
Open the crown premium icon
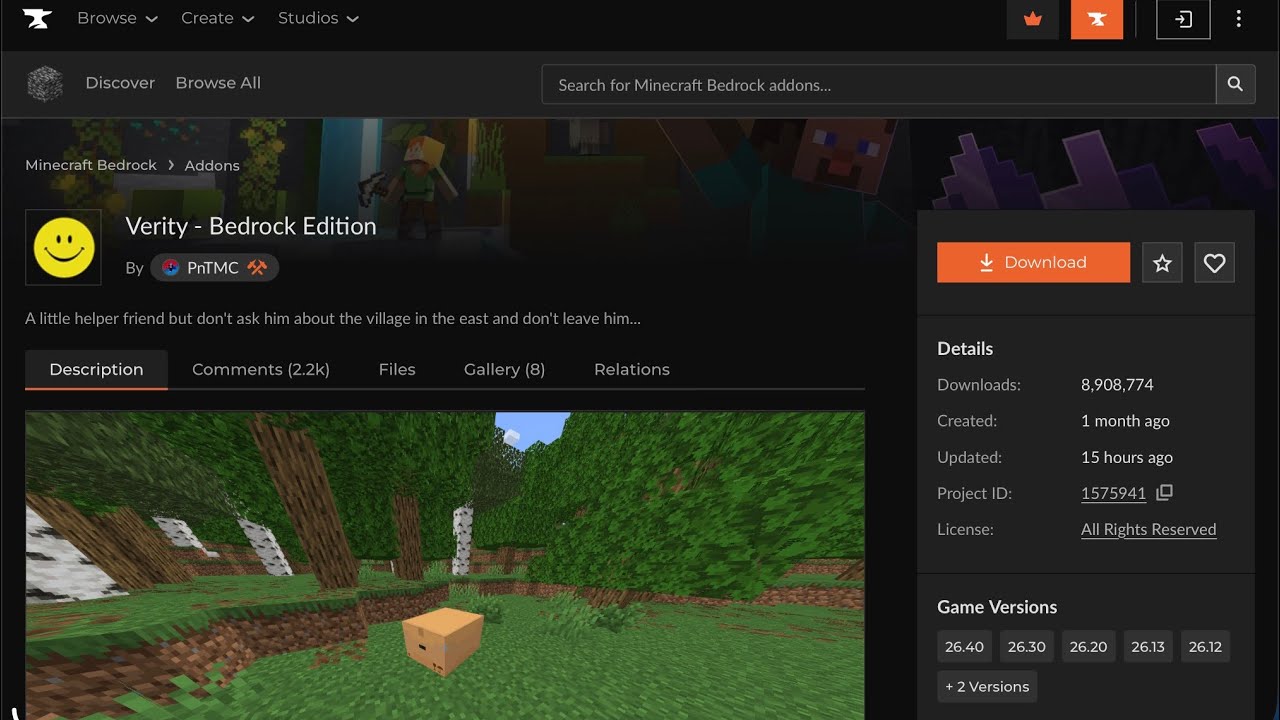point(1033,19)
